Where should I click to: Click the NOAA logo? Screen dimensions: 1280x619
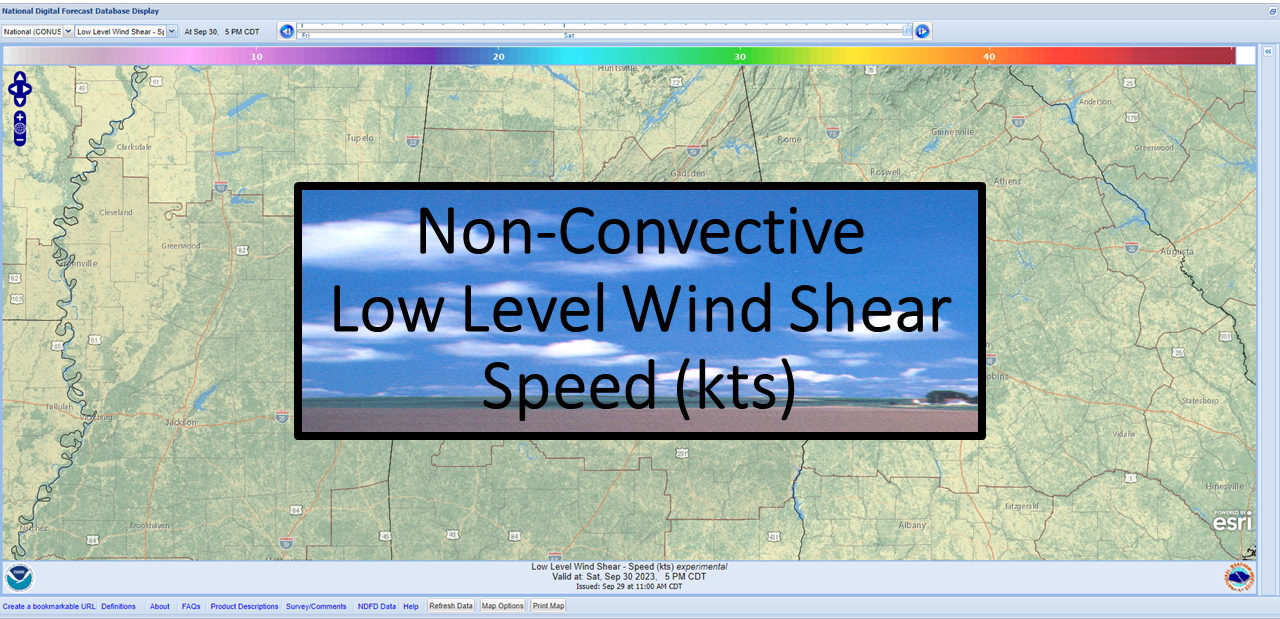click(x=18, y=578)
